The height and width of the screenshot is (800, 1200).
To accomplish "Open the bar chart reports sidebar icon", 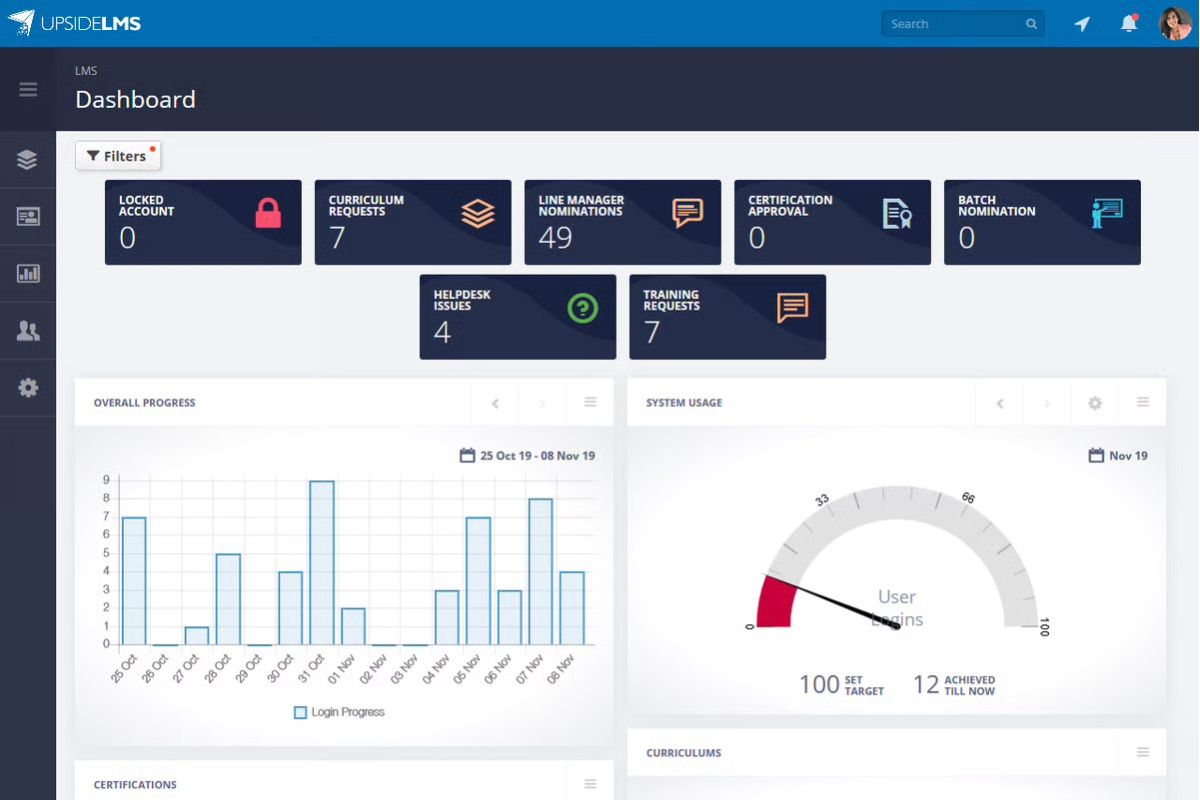I will 28,273.
